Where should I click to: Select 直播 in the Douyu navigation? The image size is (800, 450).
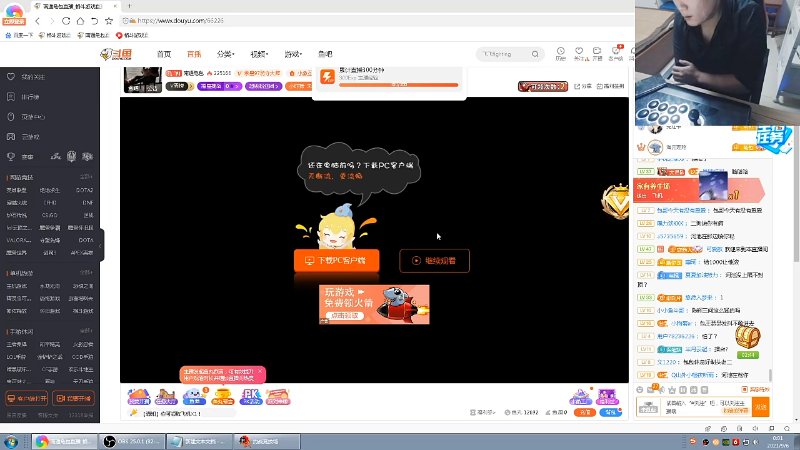pyautogui.click(x=194, y=54)
